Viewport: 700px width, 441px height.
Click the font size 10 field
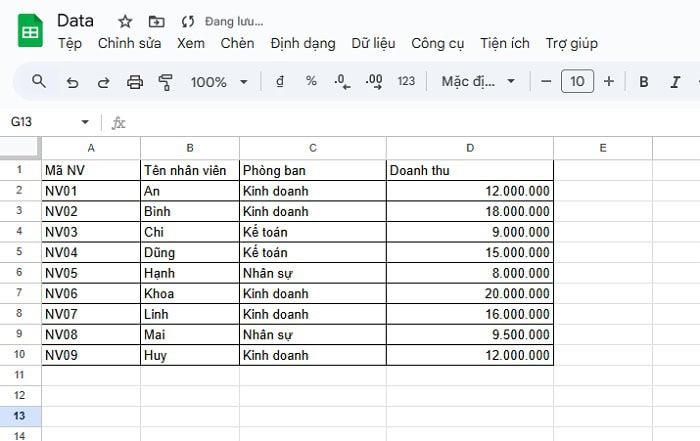[x=577, y=82]
